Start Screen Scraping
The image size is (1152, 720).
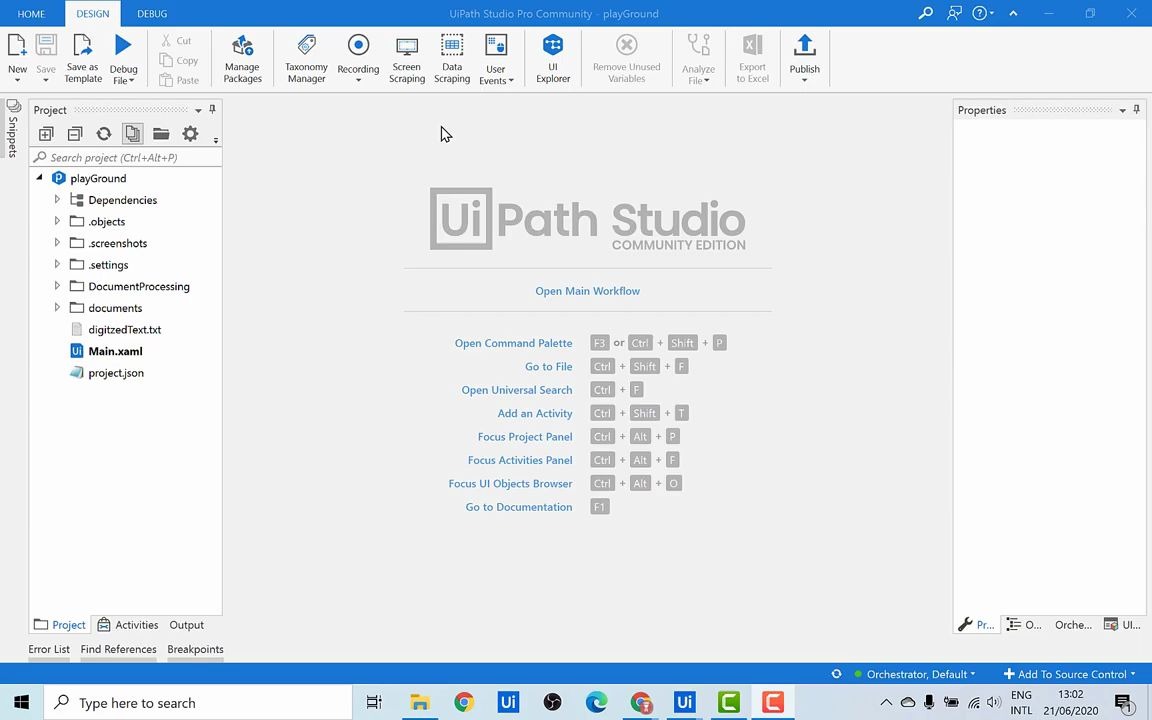(x=406, y=57)
